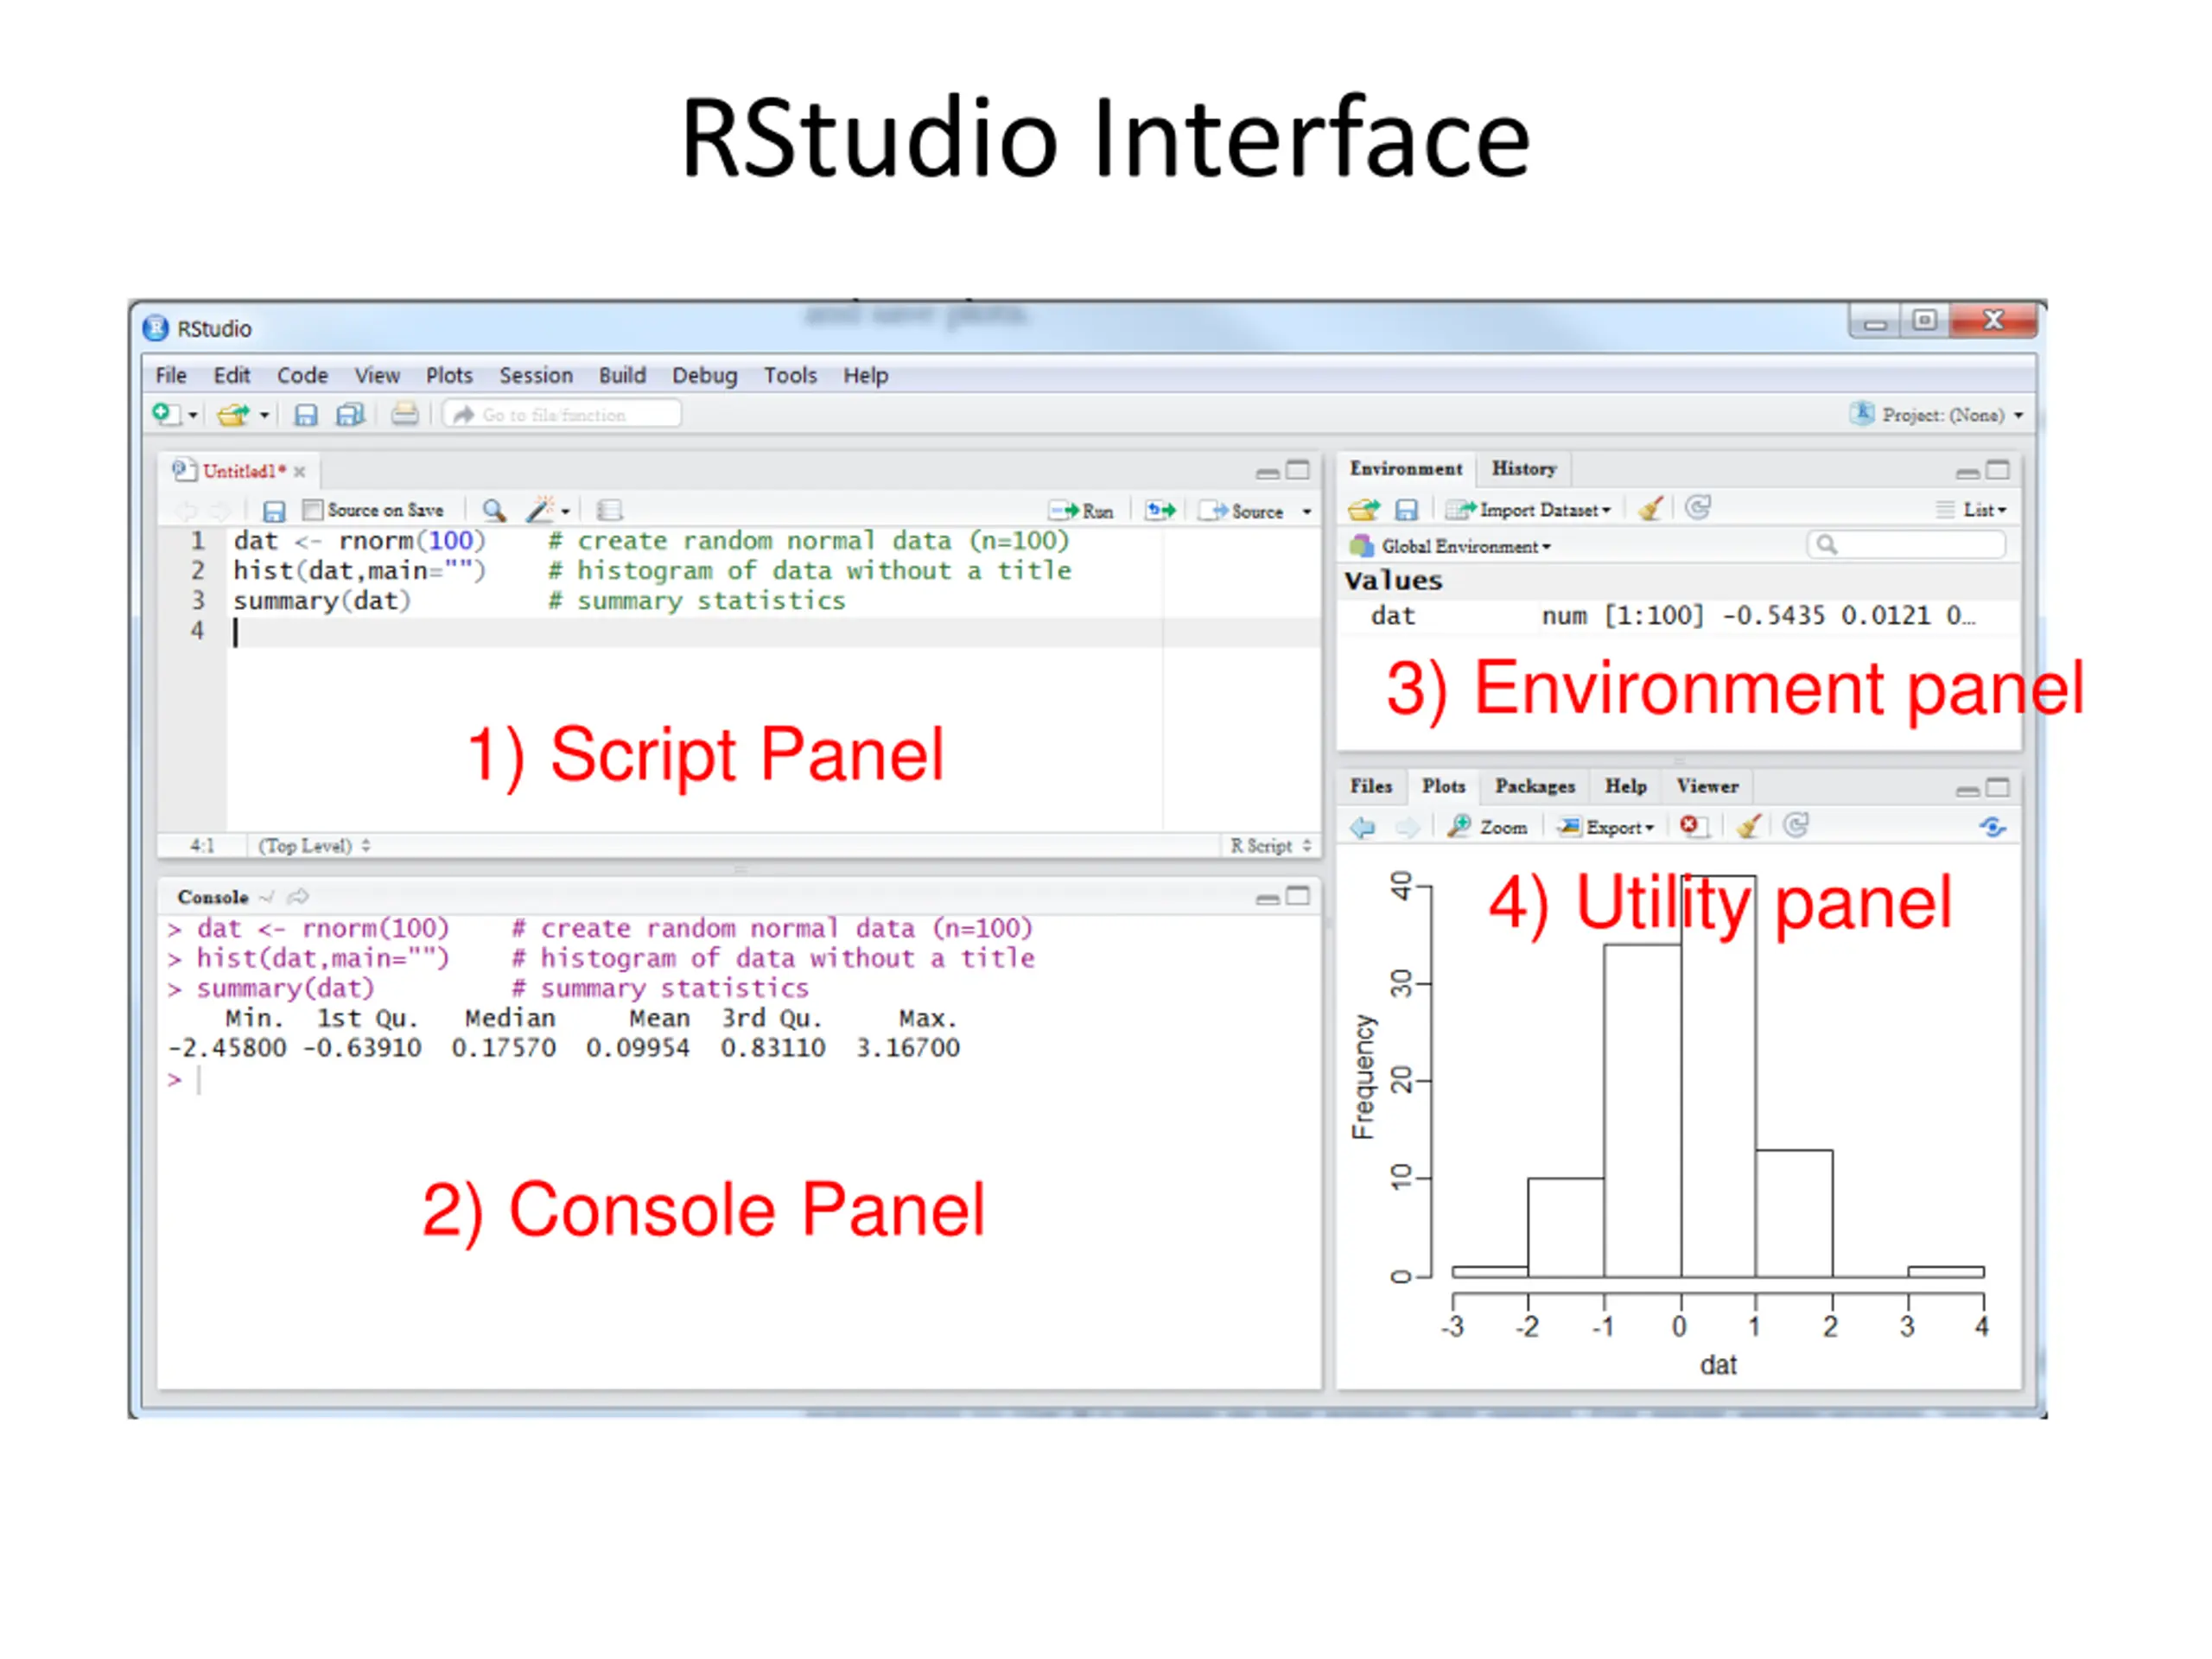The height and width of the screenshot is (1659, 2212).
Task: Open the Export plot dropdown
Action: (x=1607, y=827)
